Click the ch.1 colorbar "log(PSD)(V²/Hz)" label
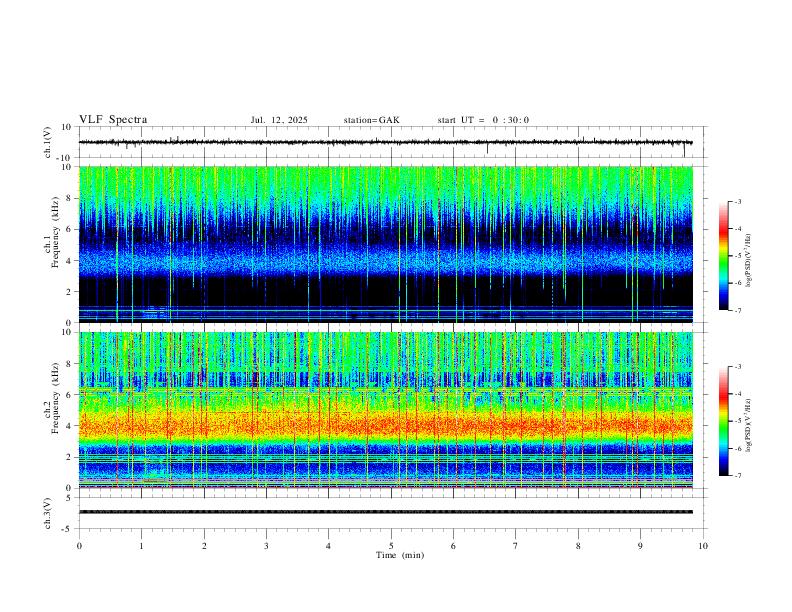 click(749, 260)
